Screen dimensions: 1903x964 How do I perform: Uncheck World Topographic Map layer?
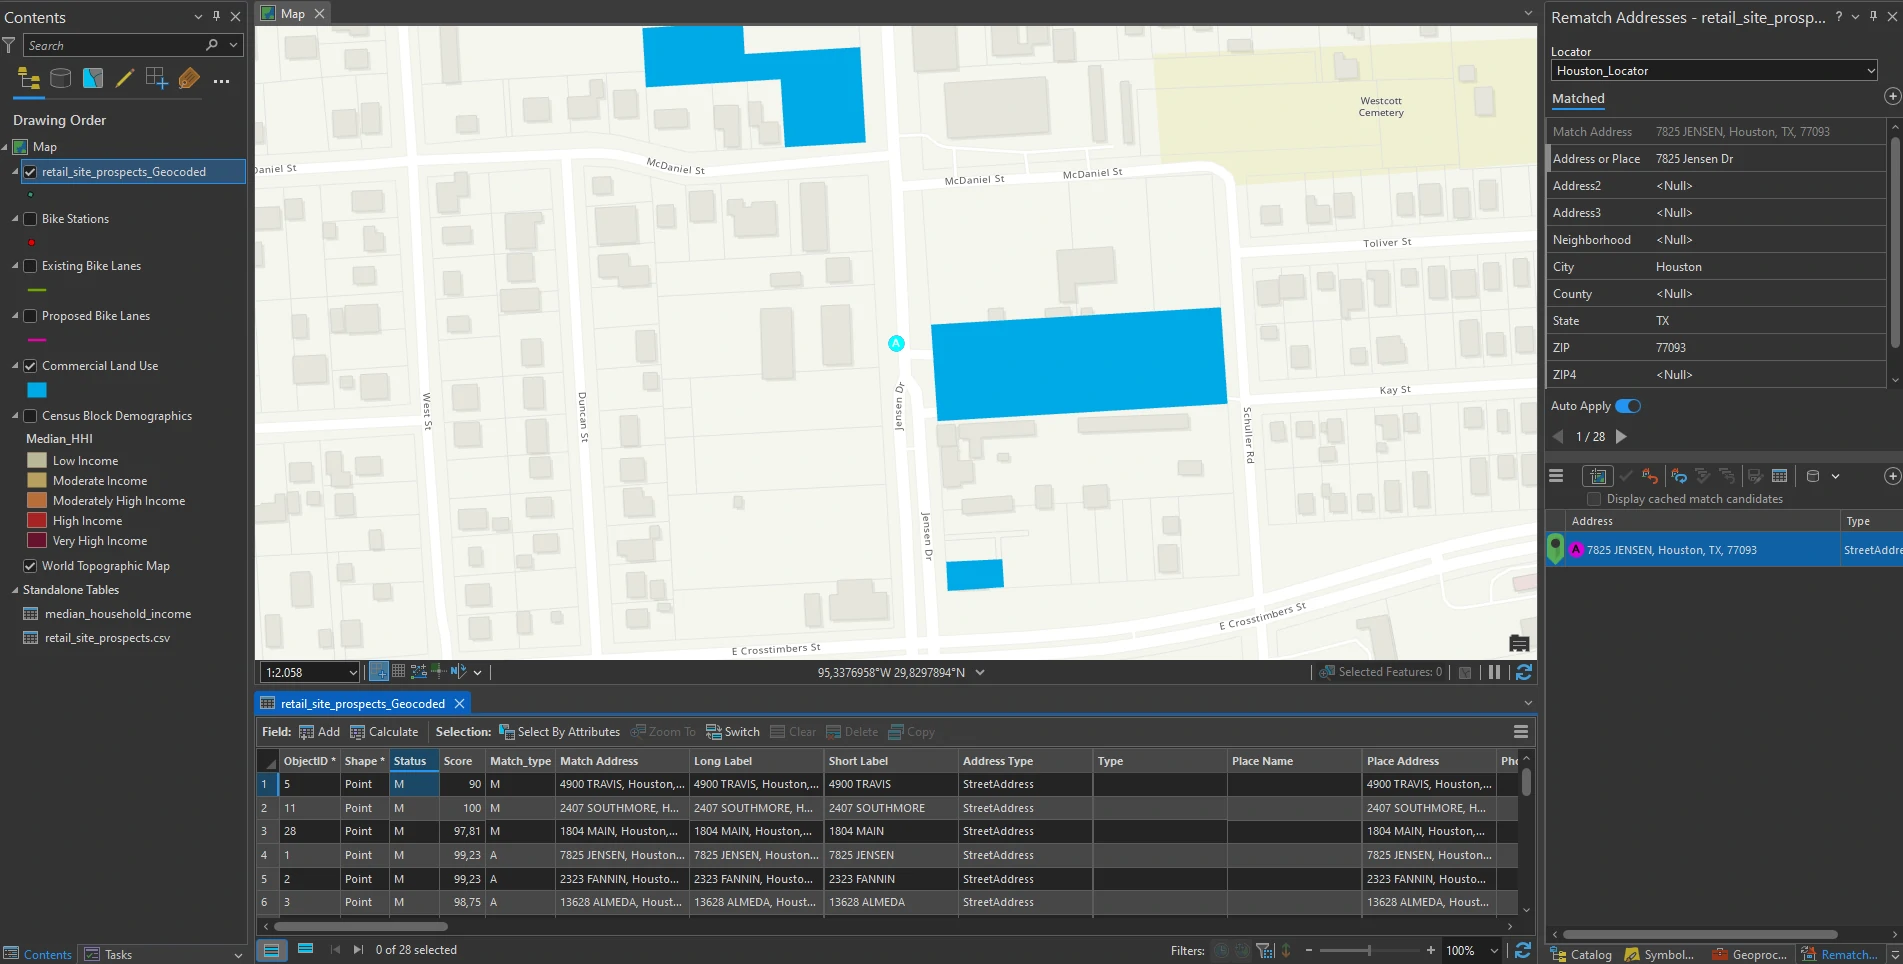(x=30, y=566)
